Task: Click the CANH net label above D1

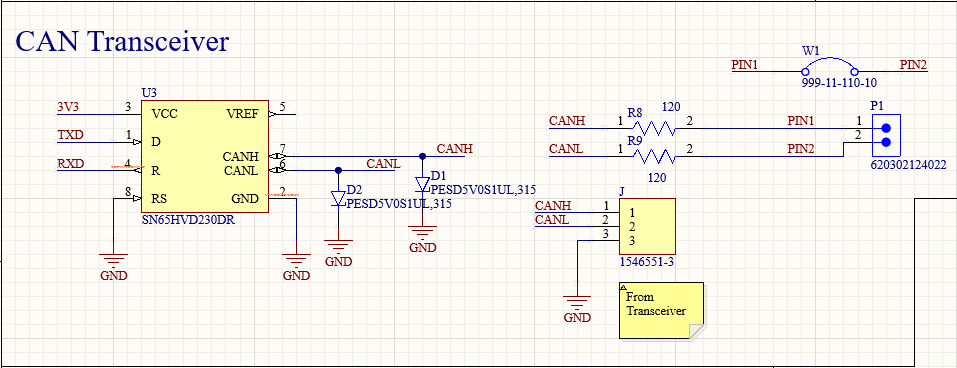Action: 454,148
